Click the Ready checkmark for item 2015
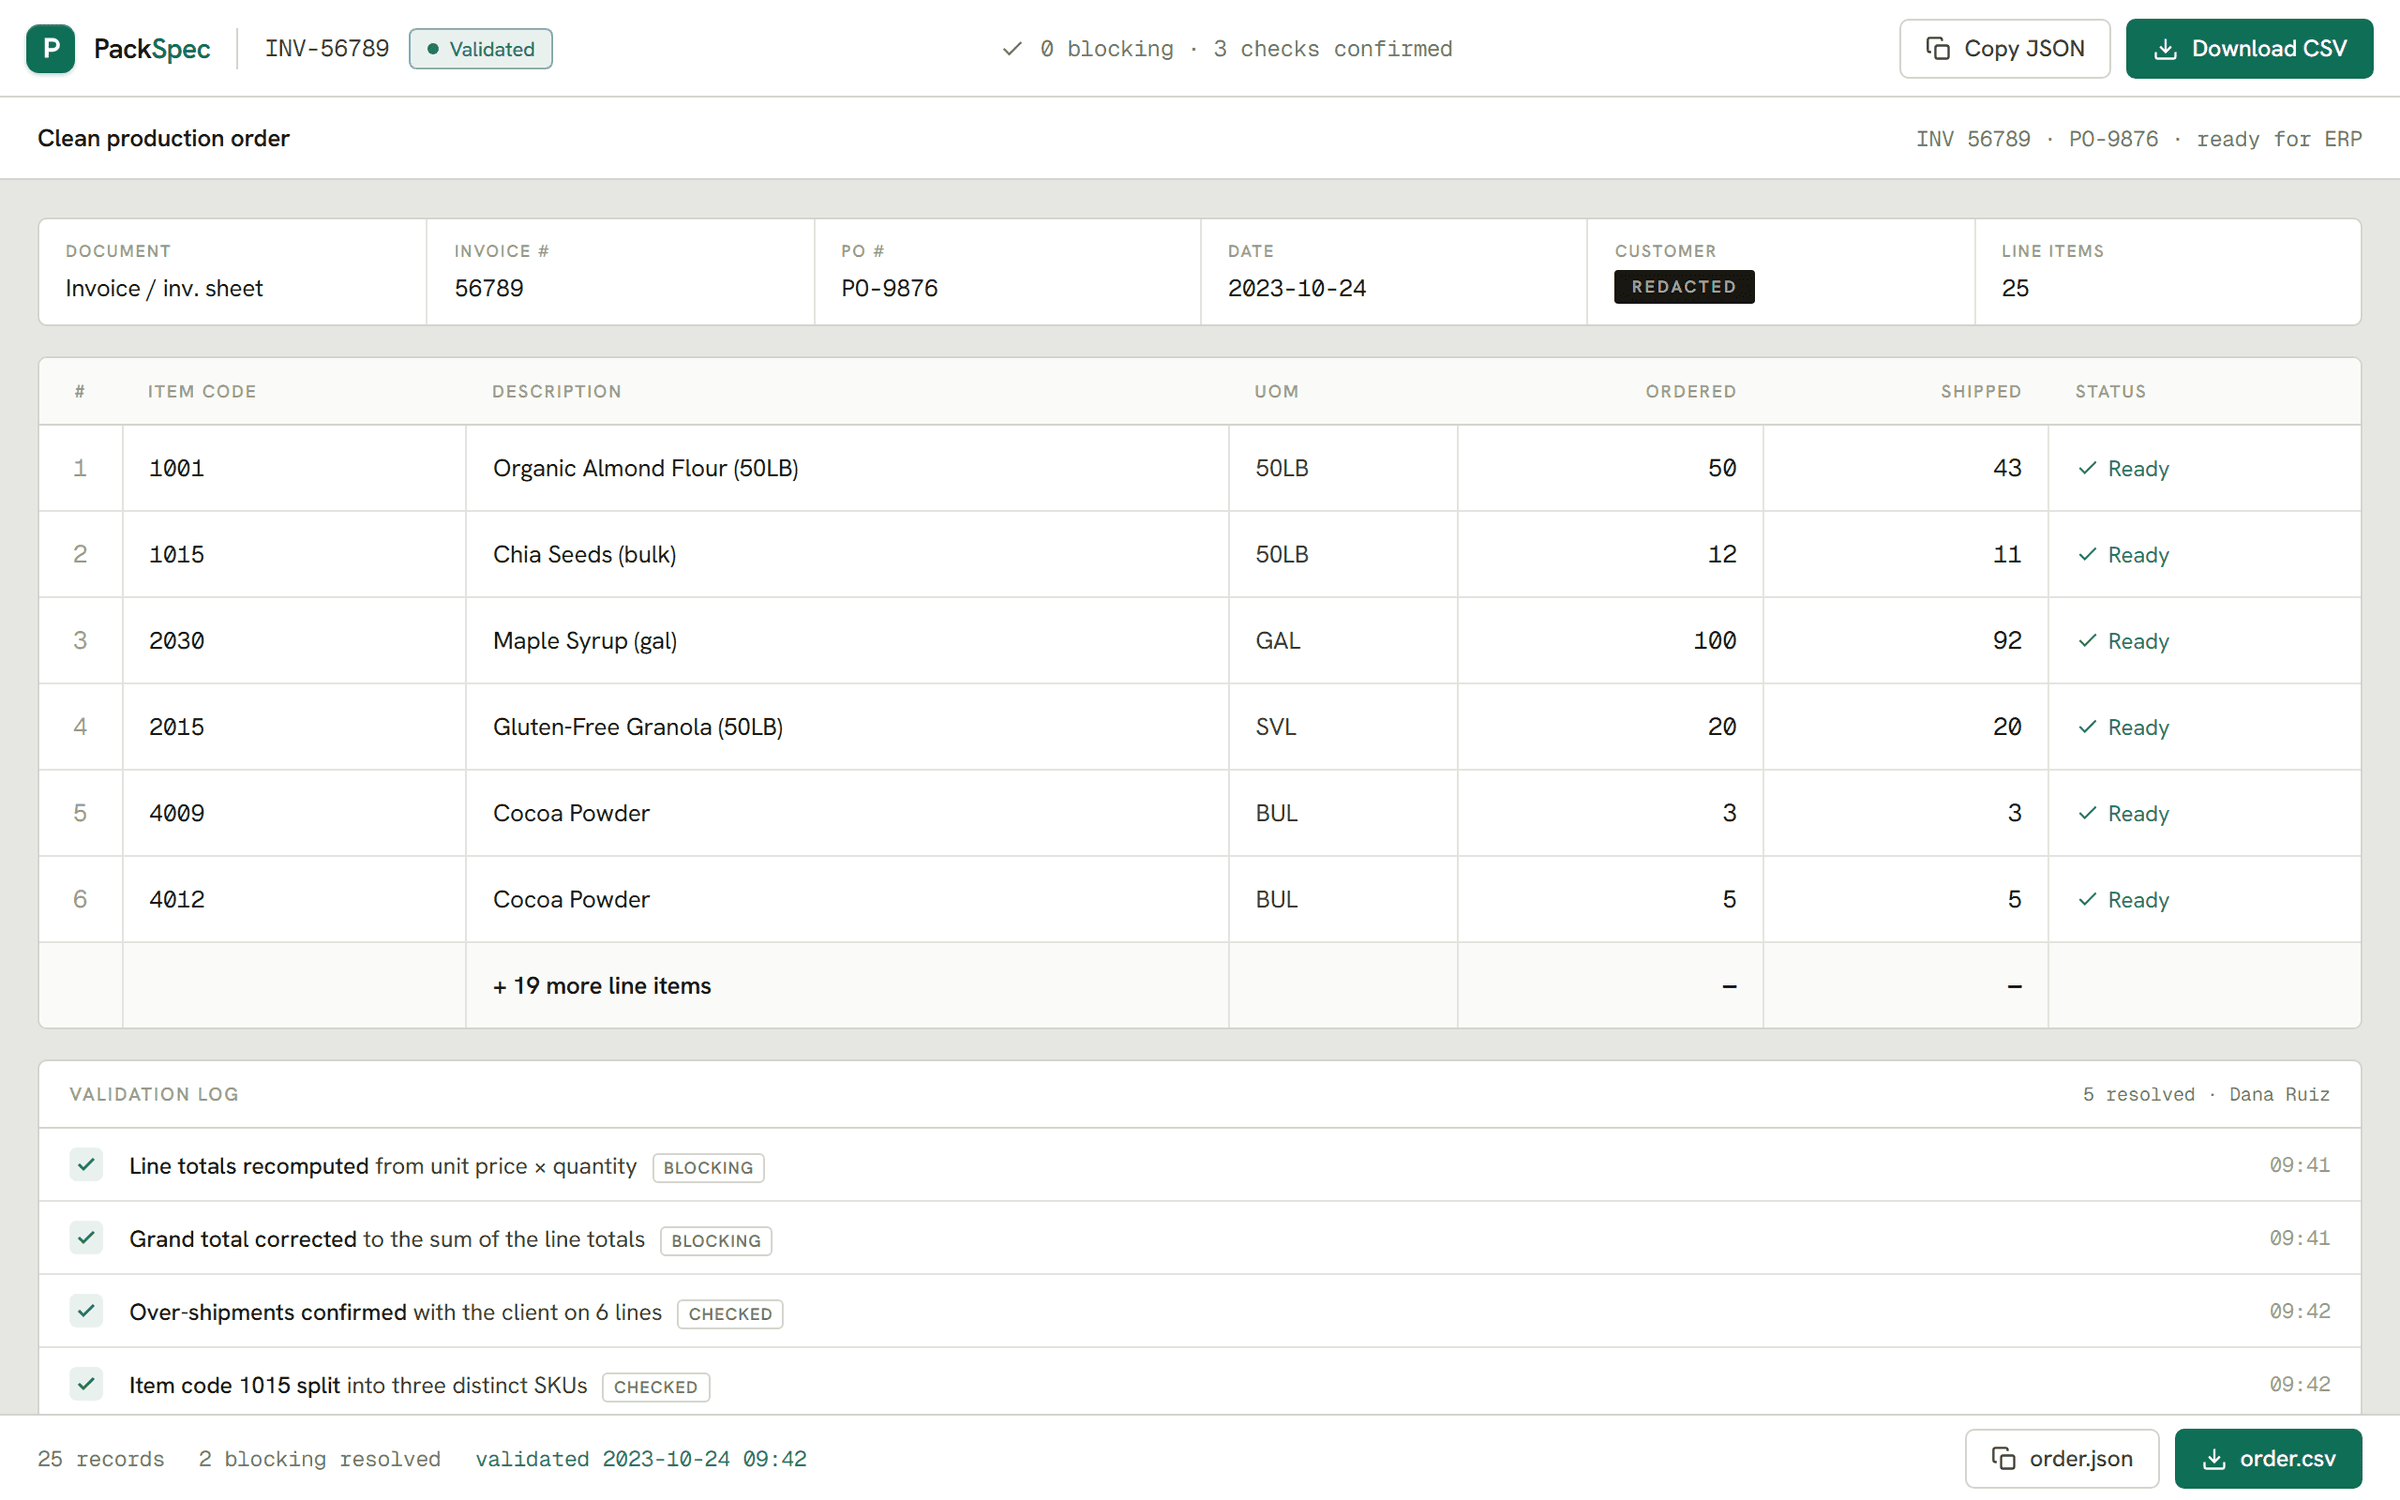The width and height of the screenshot is (2400, 1500). coord(2087,727)
